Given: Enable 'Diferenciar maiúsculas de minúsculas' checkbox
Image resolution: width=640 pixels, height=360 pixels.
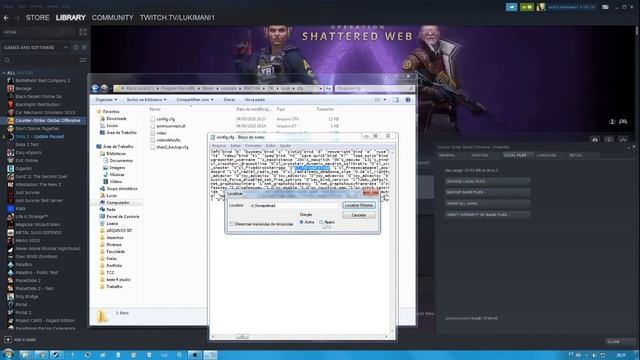Looking at the screenshot, I should point(232,224).
